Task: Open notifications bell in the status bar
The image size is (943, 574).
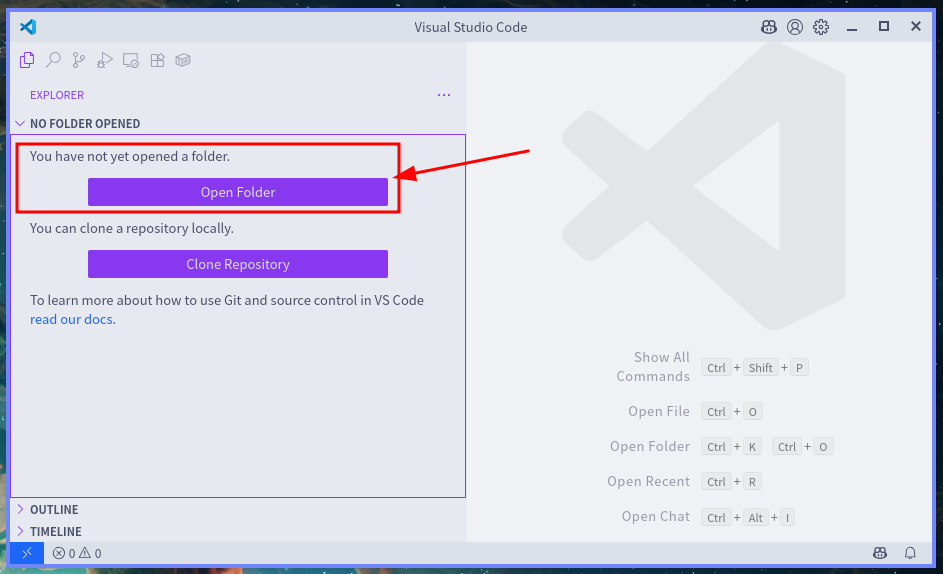Action: click(x=910, y=553)
